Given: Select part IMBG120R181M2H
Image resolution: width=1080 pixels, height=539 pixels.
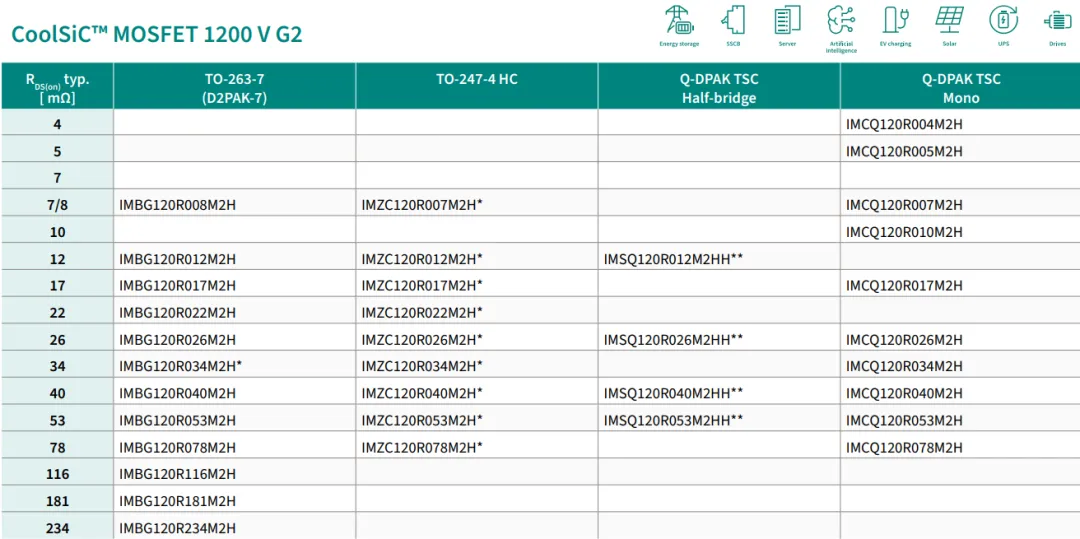Looking at the screenshot, I should [178, 501].
